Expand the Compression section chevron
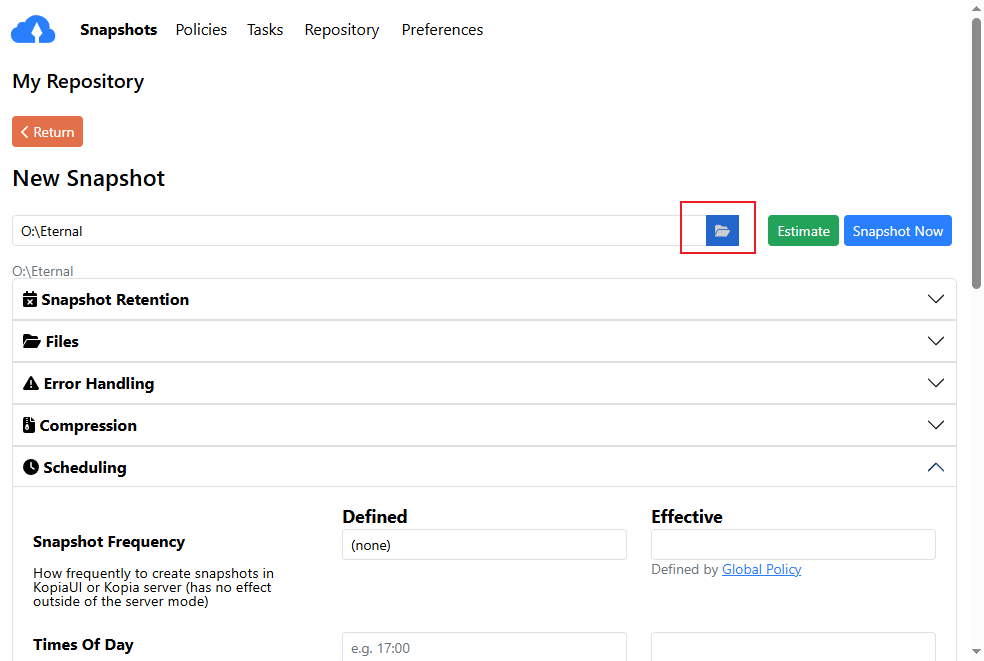Viewport: 984px width, 661px height. tap(935, 426)
